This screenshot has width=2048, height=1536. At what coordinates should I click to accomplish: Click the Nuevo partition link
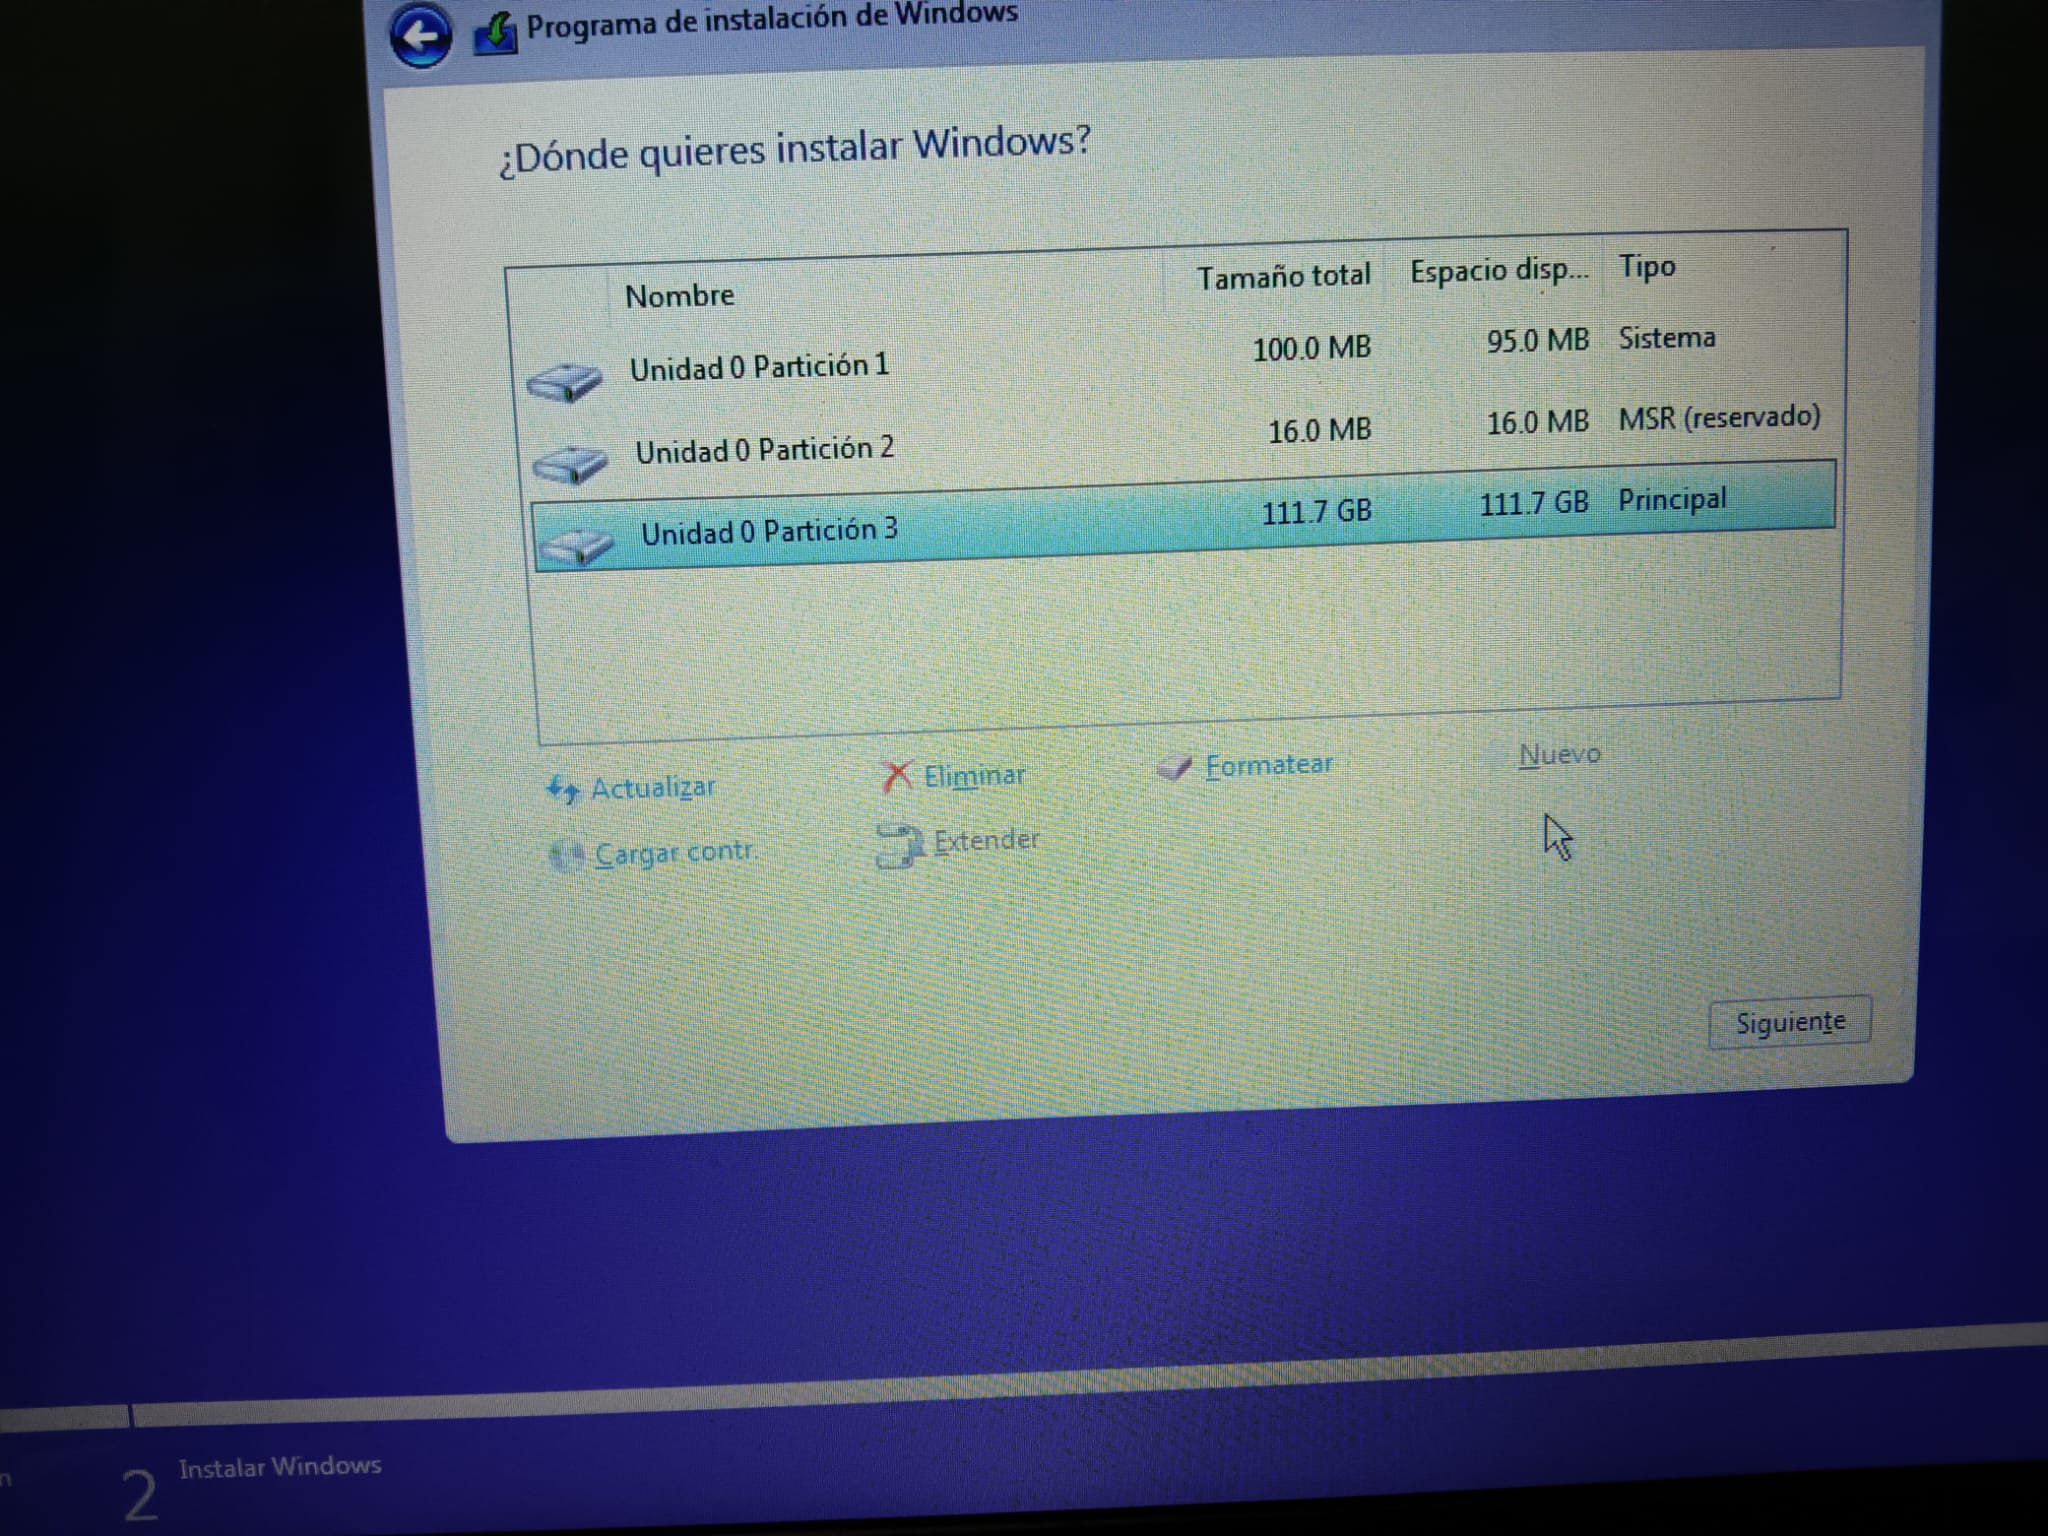(x=1559, y=755)
